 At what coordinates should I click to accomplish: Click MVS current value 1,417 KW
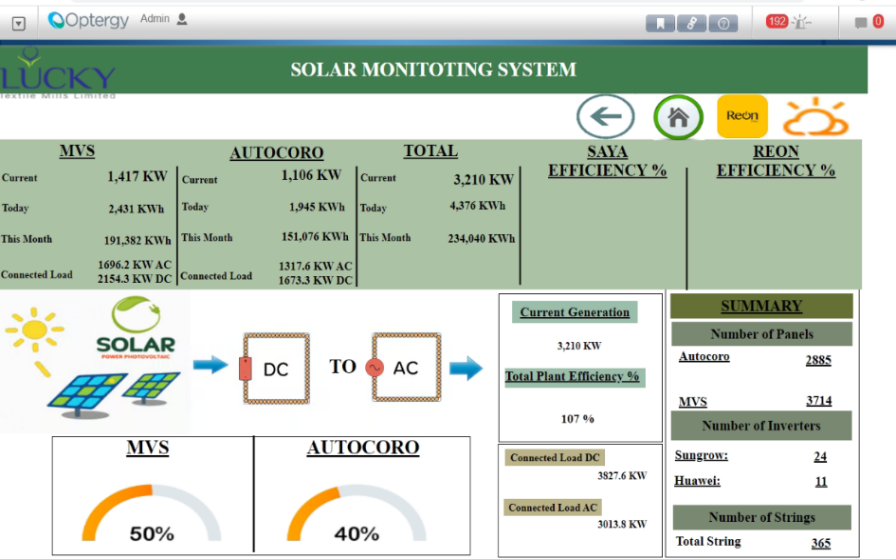tap(137, 176)
